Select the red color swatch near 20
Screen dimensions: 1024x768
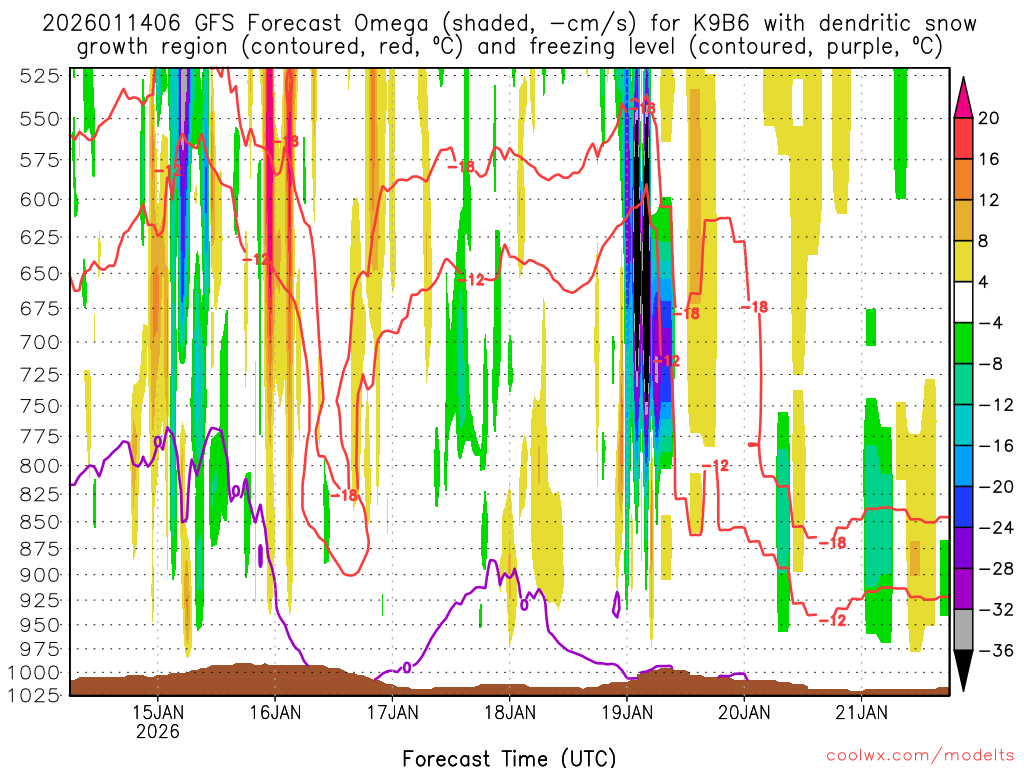tap(963, 138)
